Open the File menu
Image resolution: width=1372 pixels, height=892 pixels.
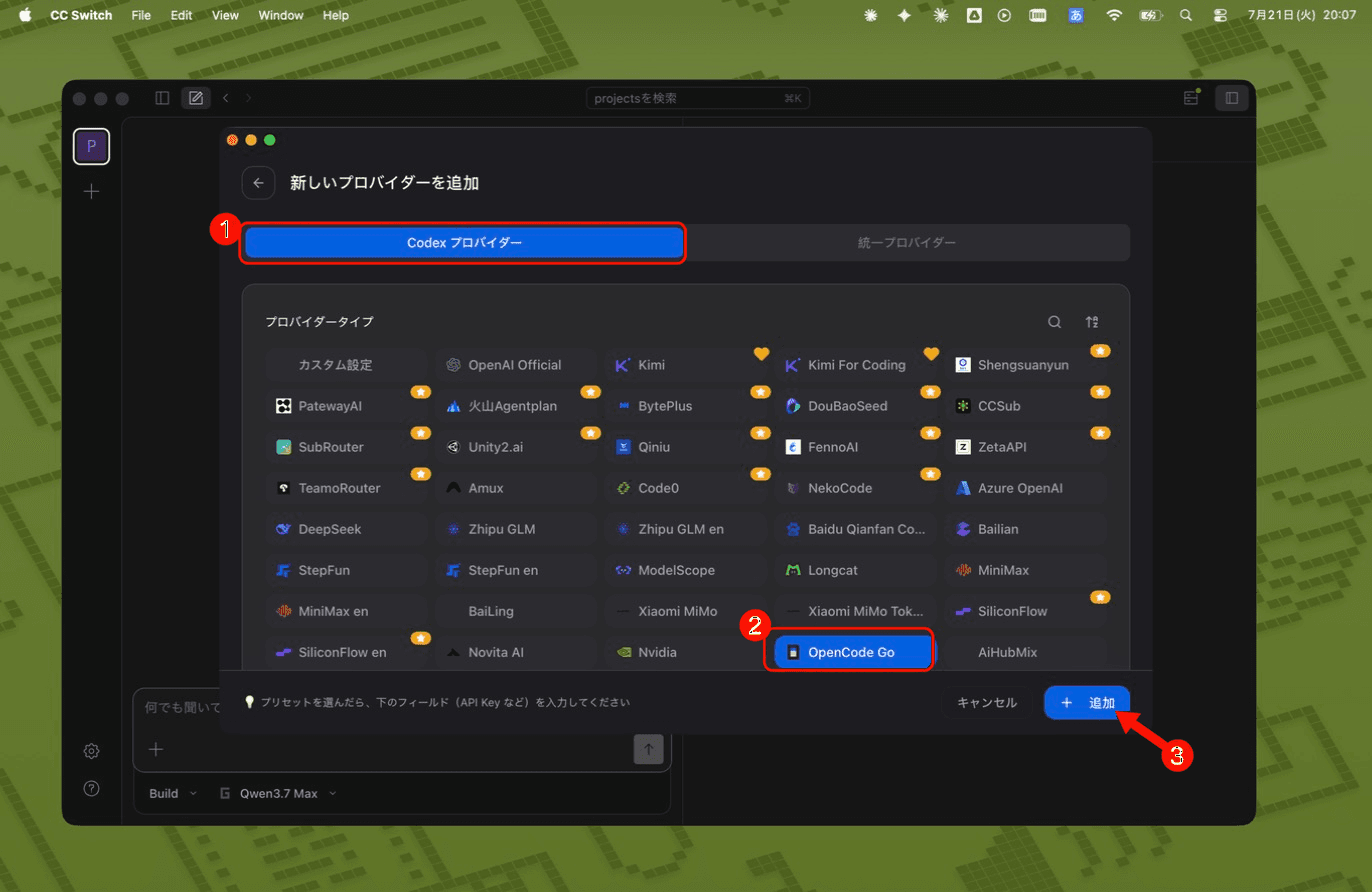click(x=141, y=15)
